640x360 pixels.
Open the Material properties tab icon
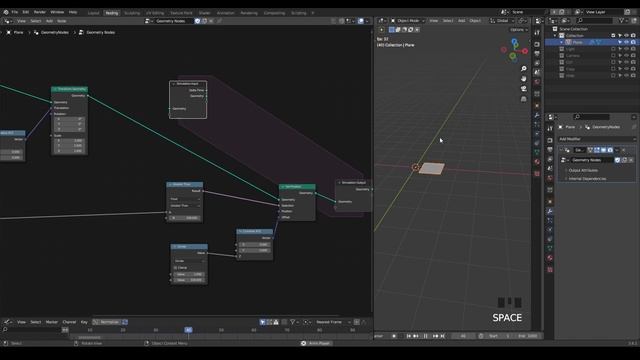pyautogui.click(x=550, y=258)
